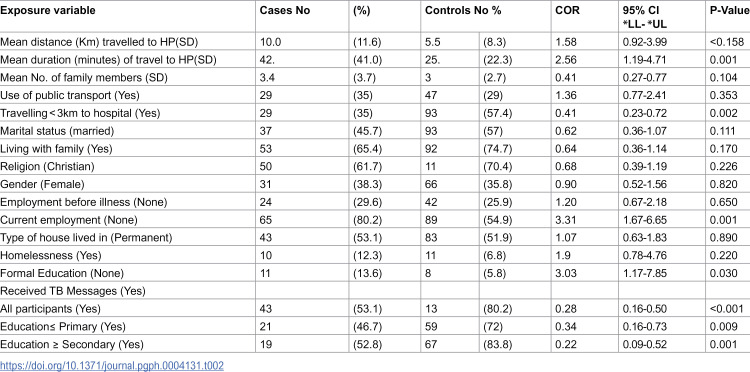
Task: Select the Controls No % header
Action: (463, 10)
